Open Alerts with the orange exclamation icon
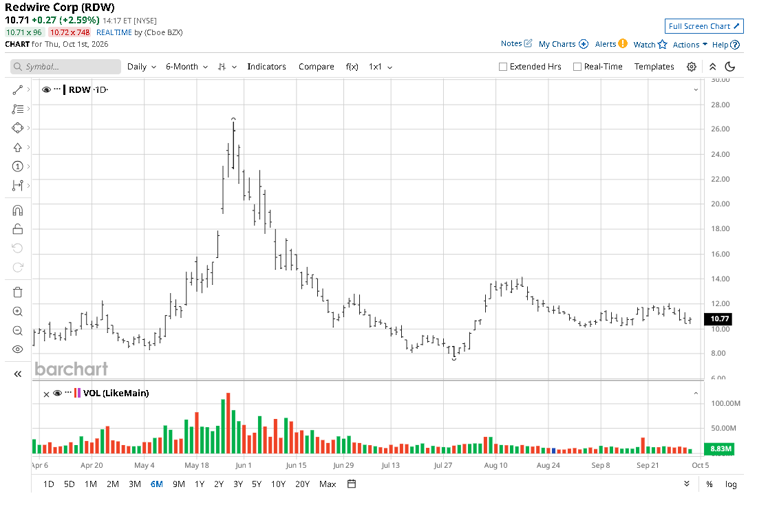This screenshot has height=507, width=768. pyautogui.click(x=623, y=44)
